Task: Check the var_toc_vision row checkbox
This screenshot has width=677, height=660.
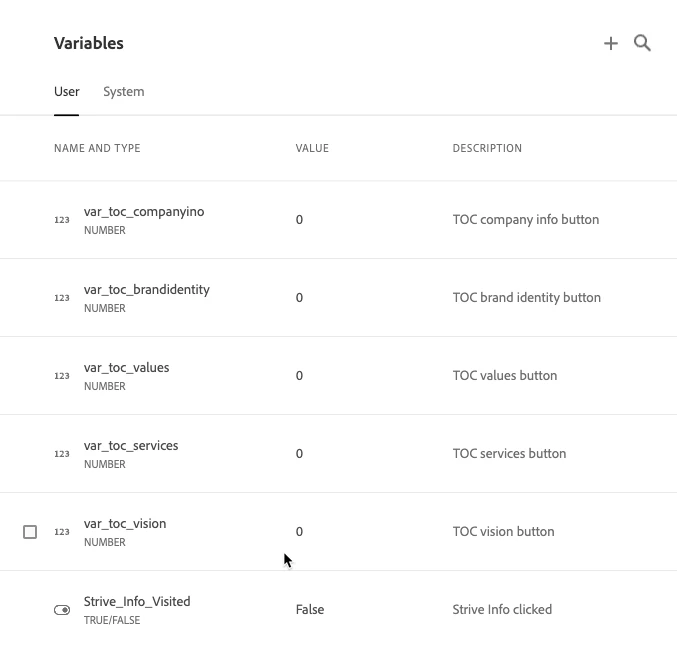Action: pos(30,532)
